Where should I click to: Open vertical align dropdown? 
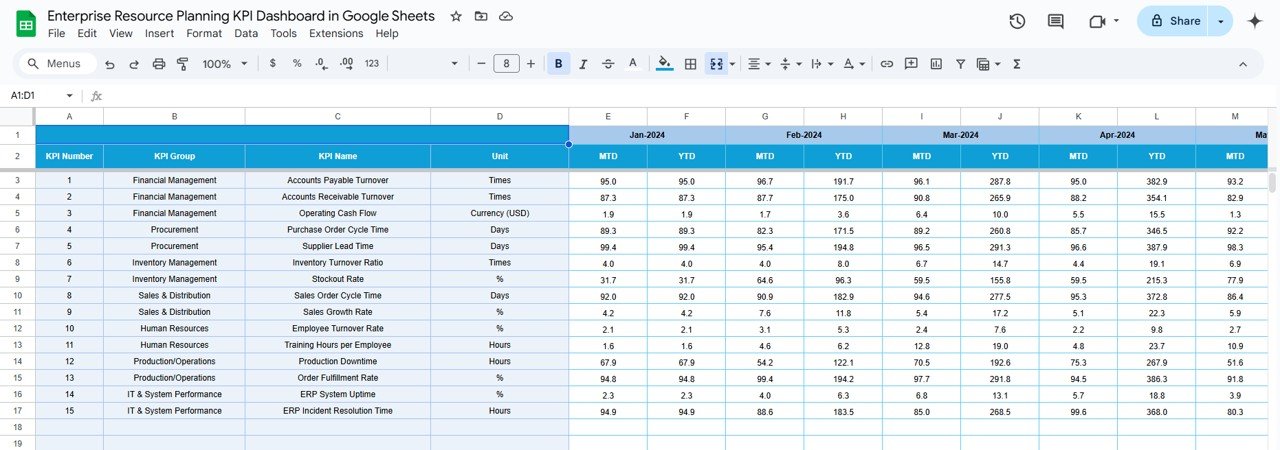point(790,63)
